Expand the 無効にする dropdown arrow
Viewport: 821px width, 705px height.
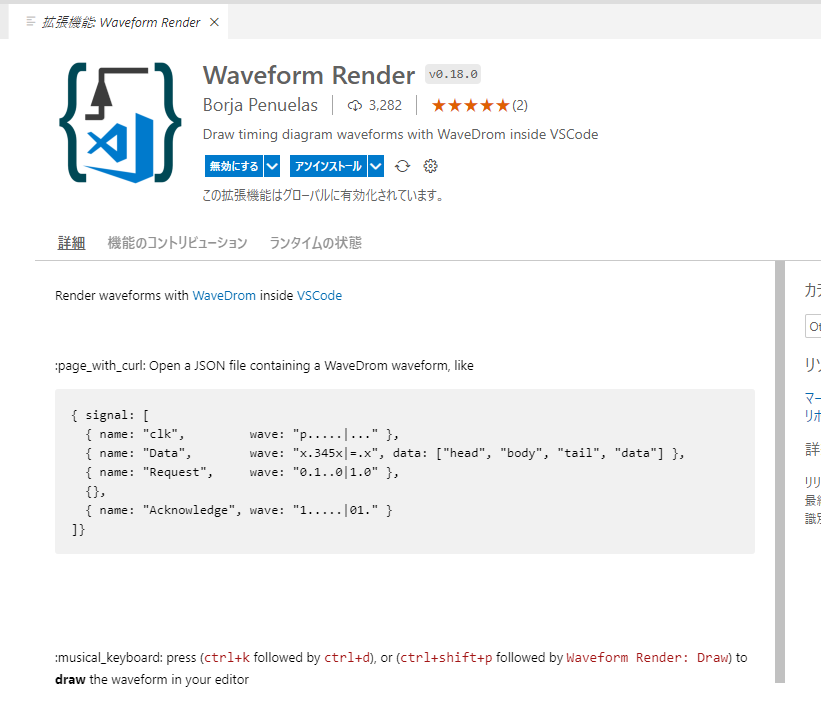(272, 166)
